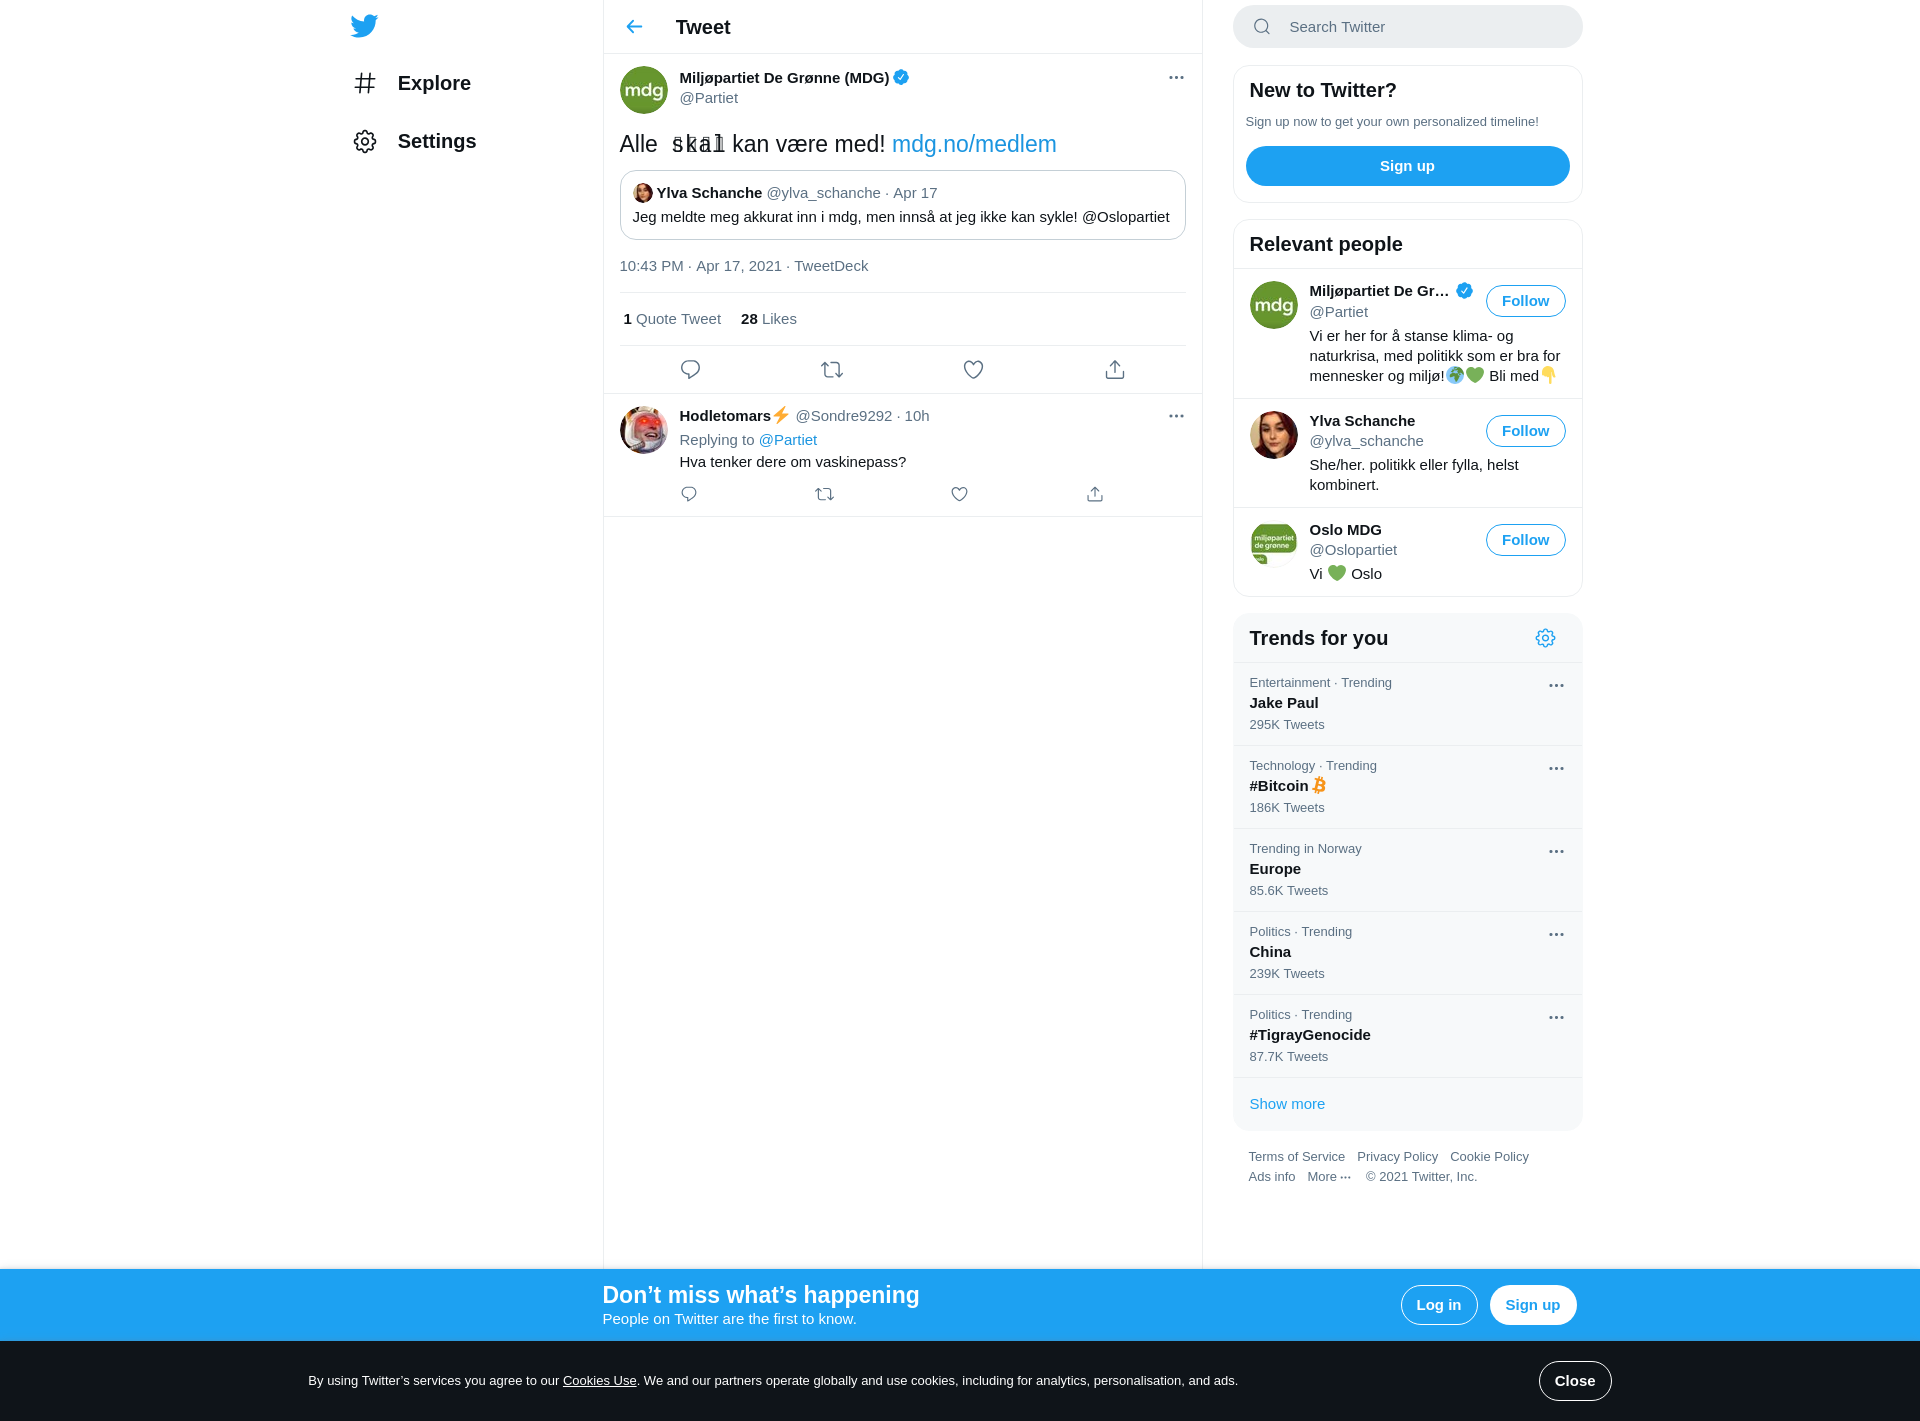Retweet the Hodletomars reply
This screenshot has height=1421, width=1920.
coord(824,494)
